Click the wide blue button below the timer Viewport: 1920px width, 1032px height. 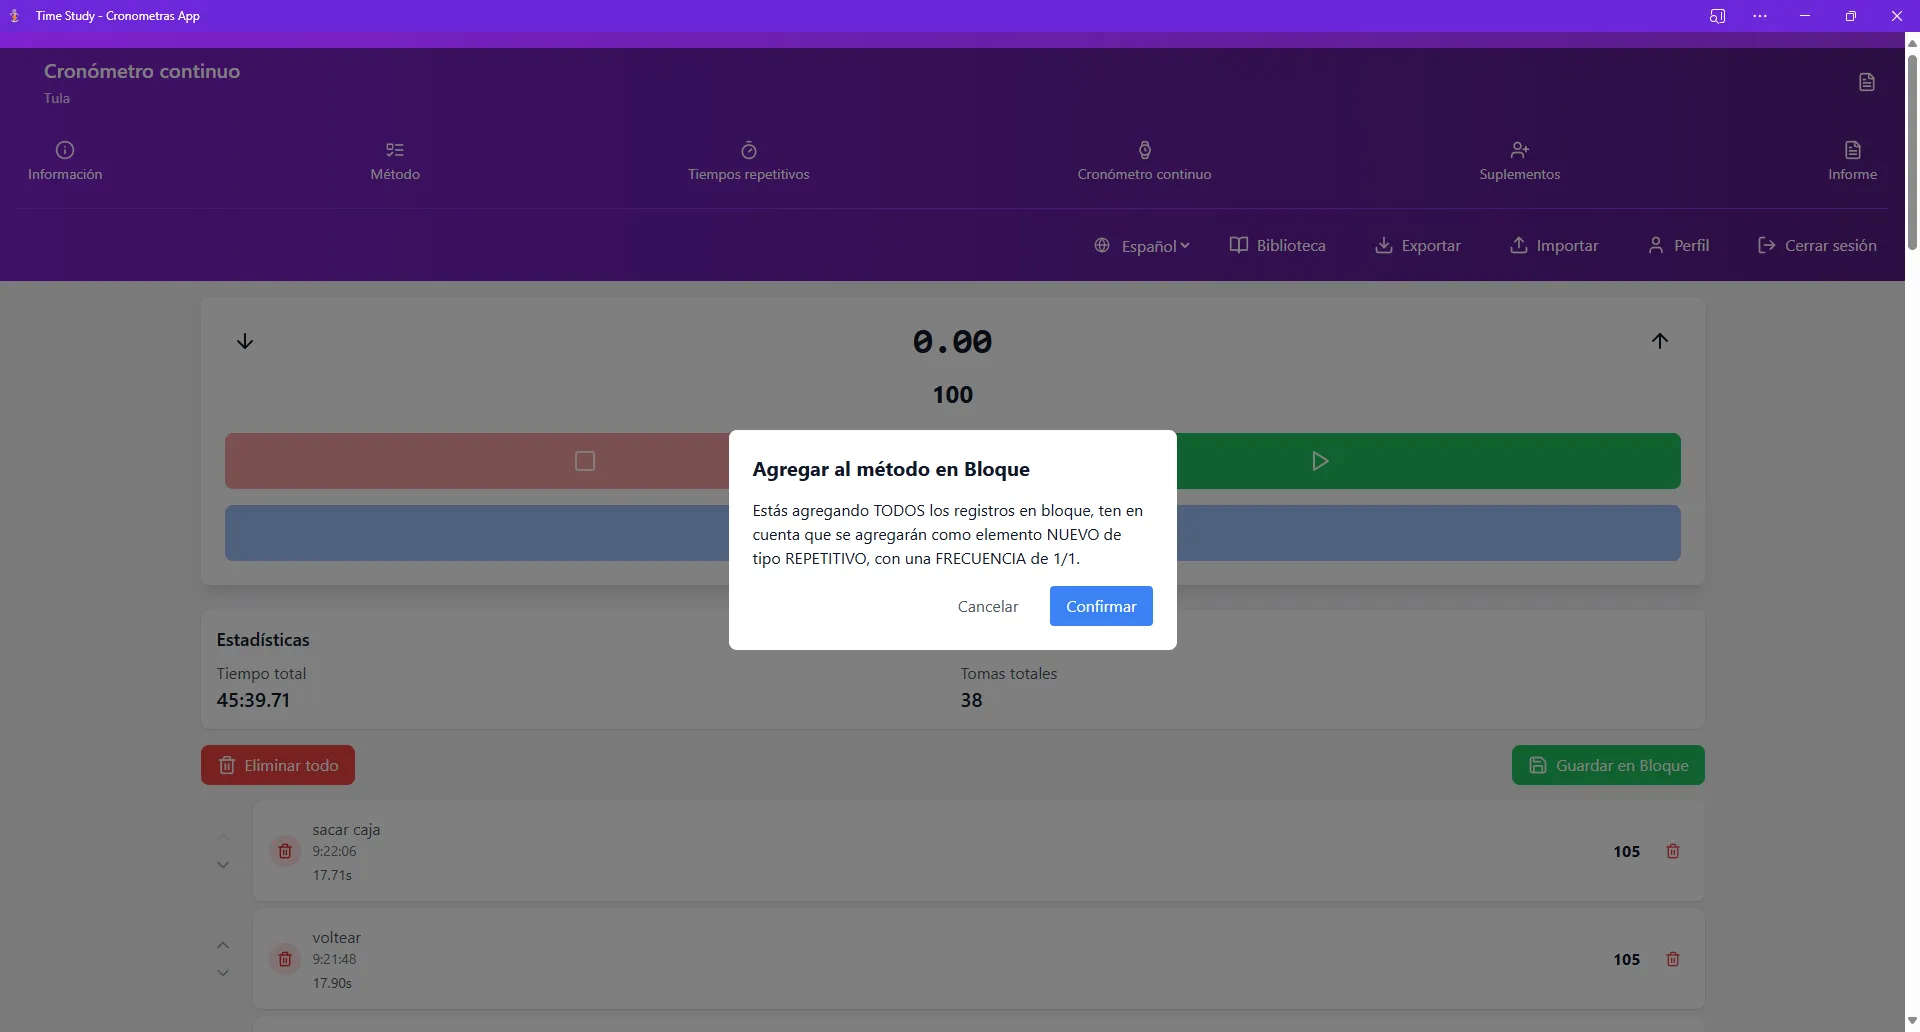477,533
